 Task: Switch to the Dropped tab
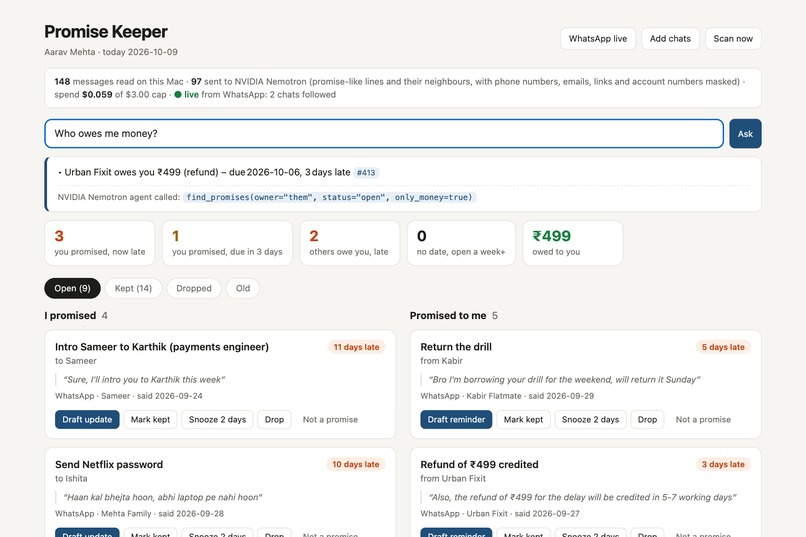[194, 288]
